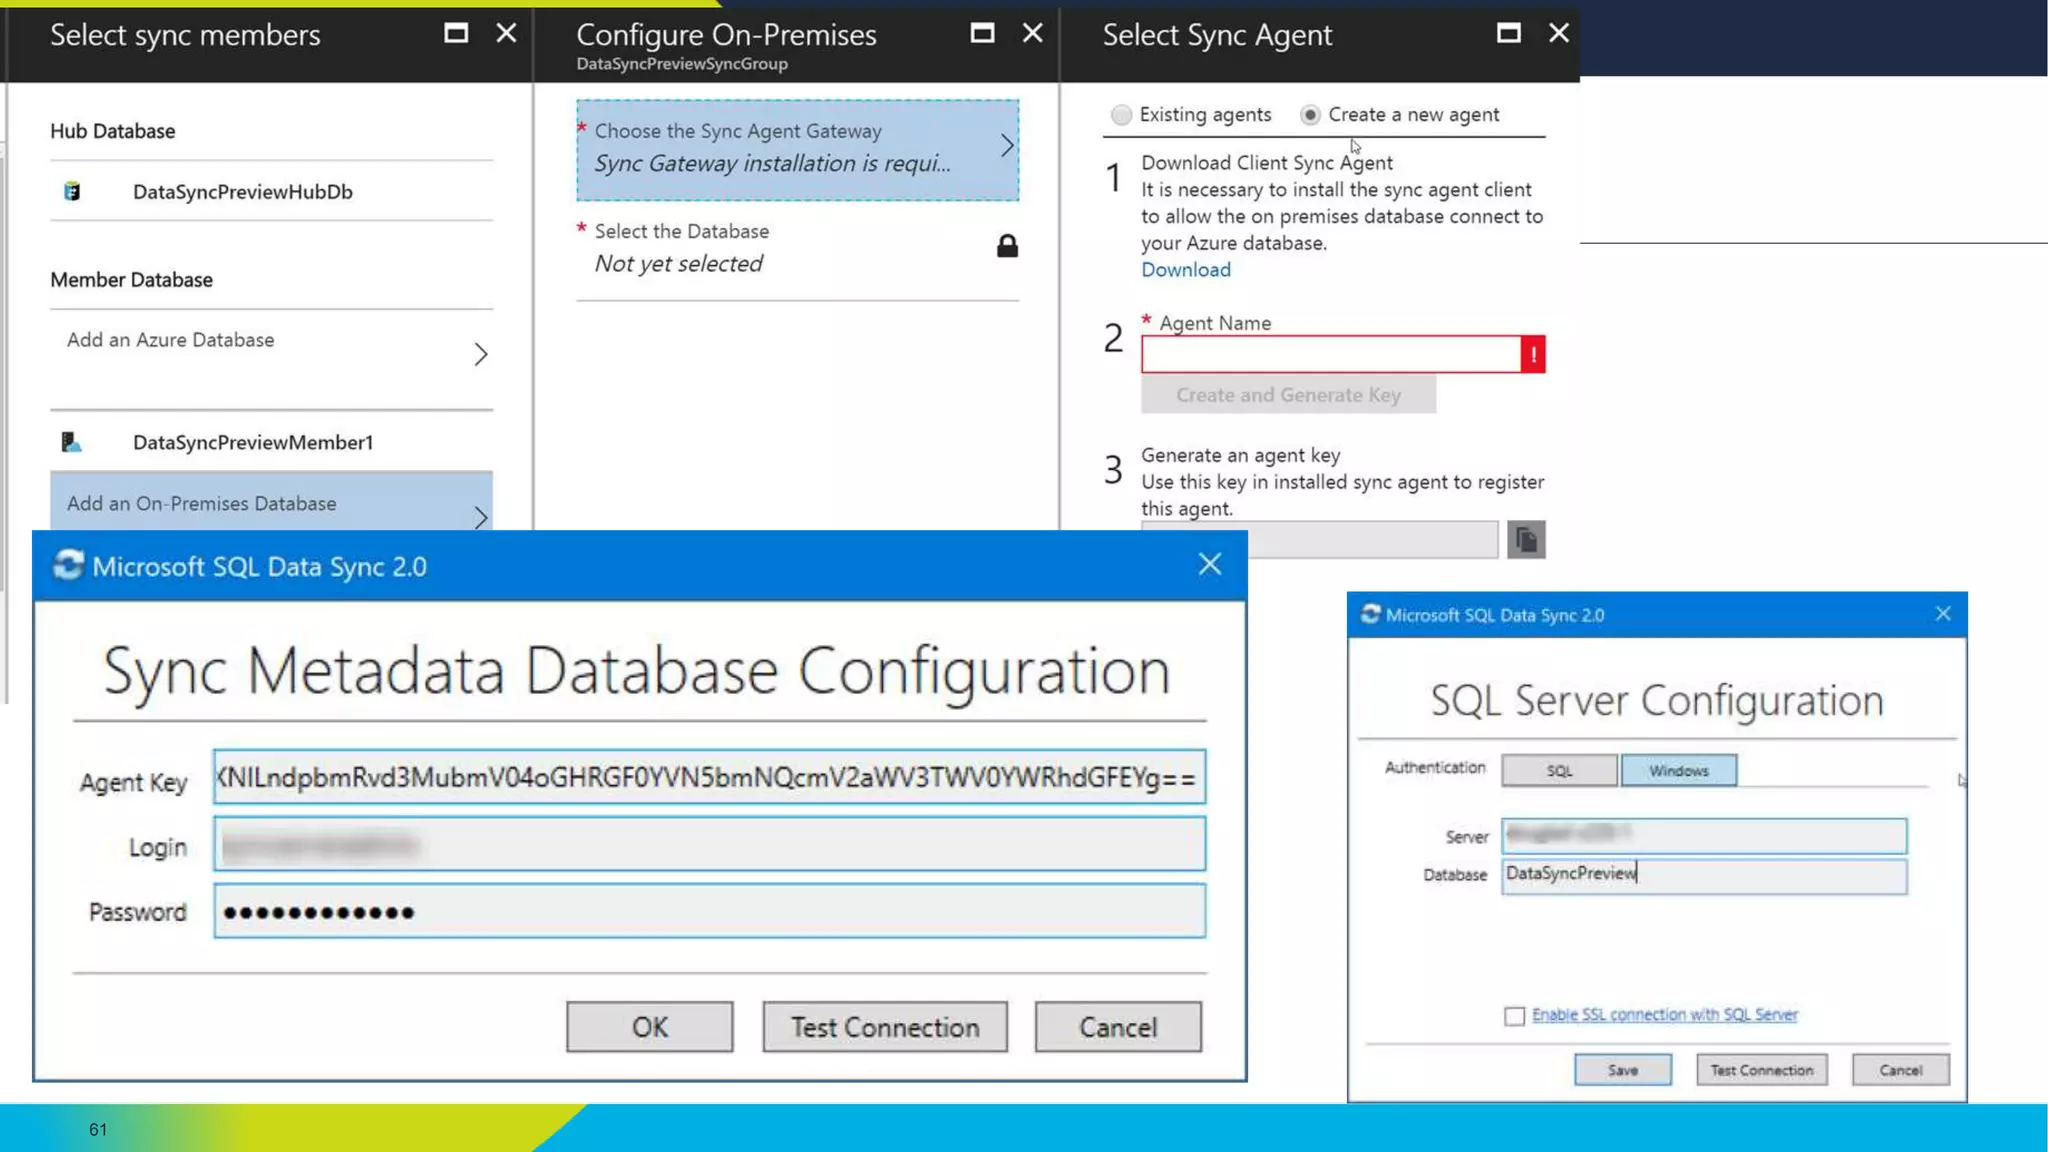This screenshot has width=2048, height=1152.
Task: Maximize the Select sync members blade
Action: [x=456, y=34]
